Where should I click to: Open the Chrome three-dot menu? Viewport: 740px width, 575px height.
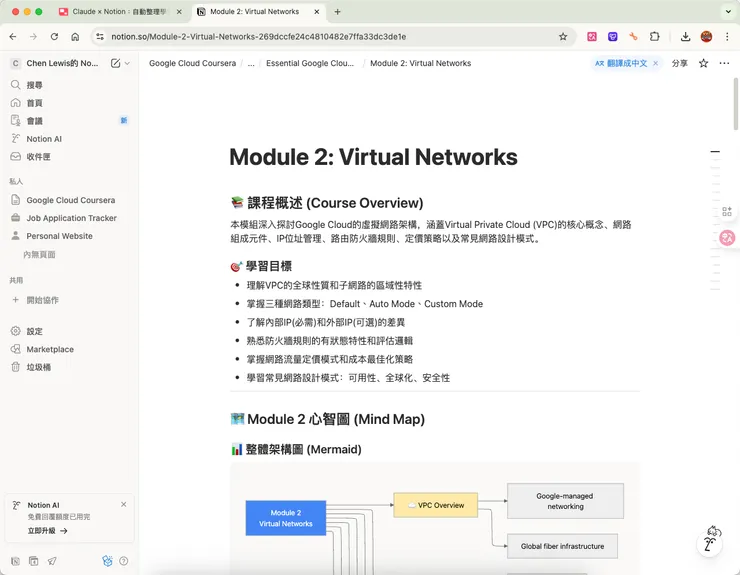727,36
